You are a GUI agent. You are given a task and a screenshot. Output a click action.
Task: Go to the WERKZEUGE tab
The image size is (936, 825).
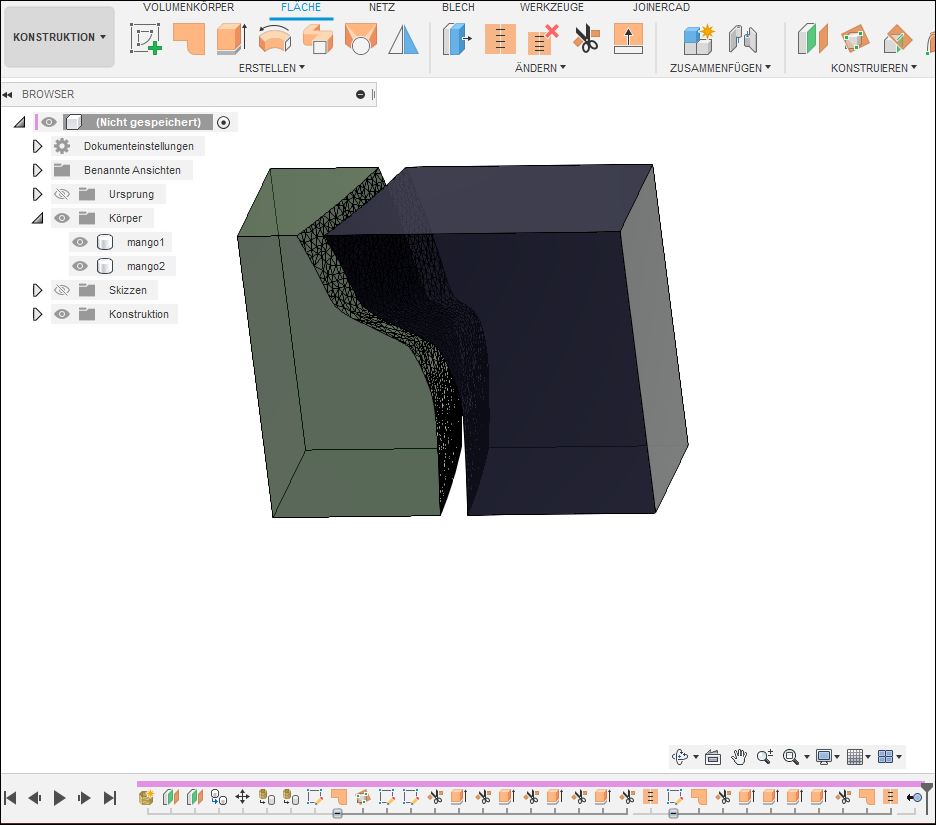tap(552, 7)
